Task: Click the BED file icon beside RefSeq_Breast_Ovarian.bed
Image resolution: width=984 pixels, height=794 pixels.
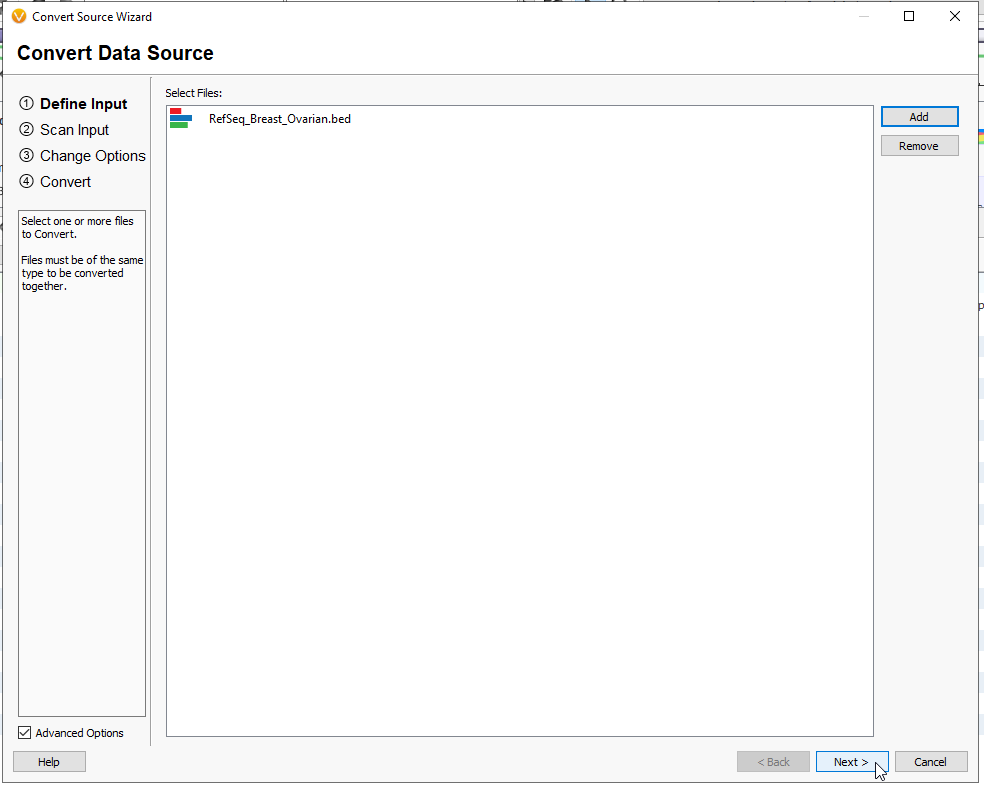Action: pyautogui.click(x=181, y=118)
